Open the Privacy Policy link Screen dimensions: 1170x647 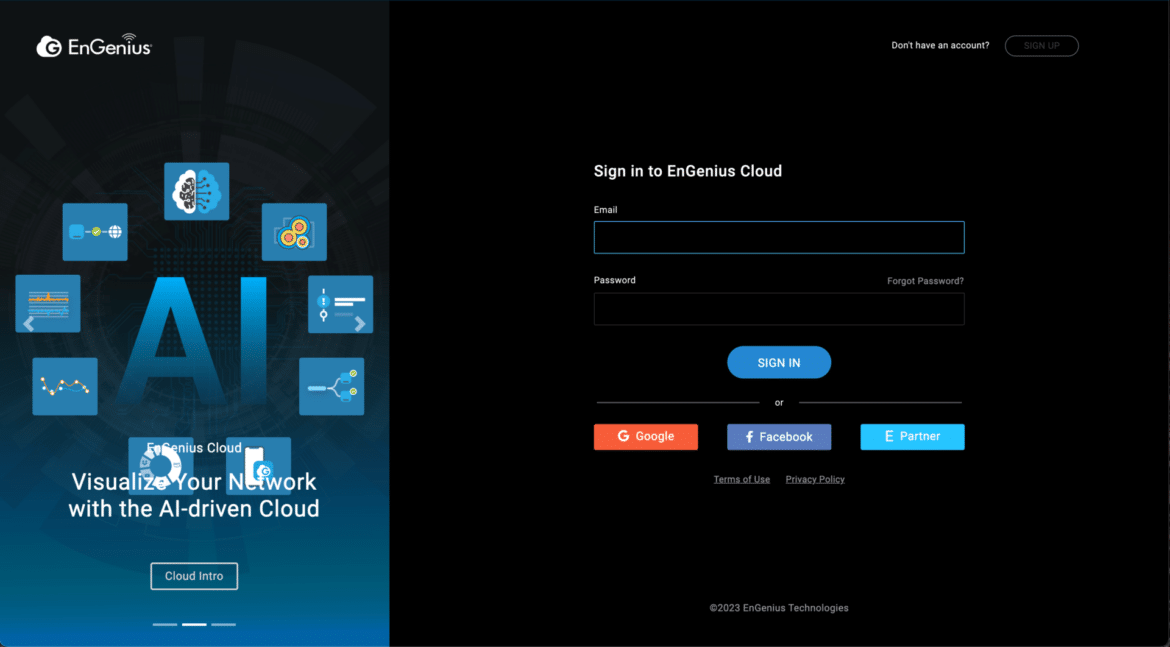[x=815, y=479]
